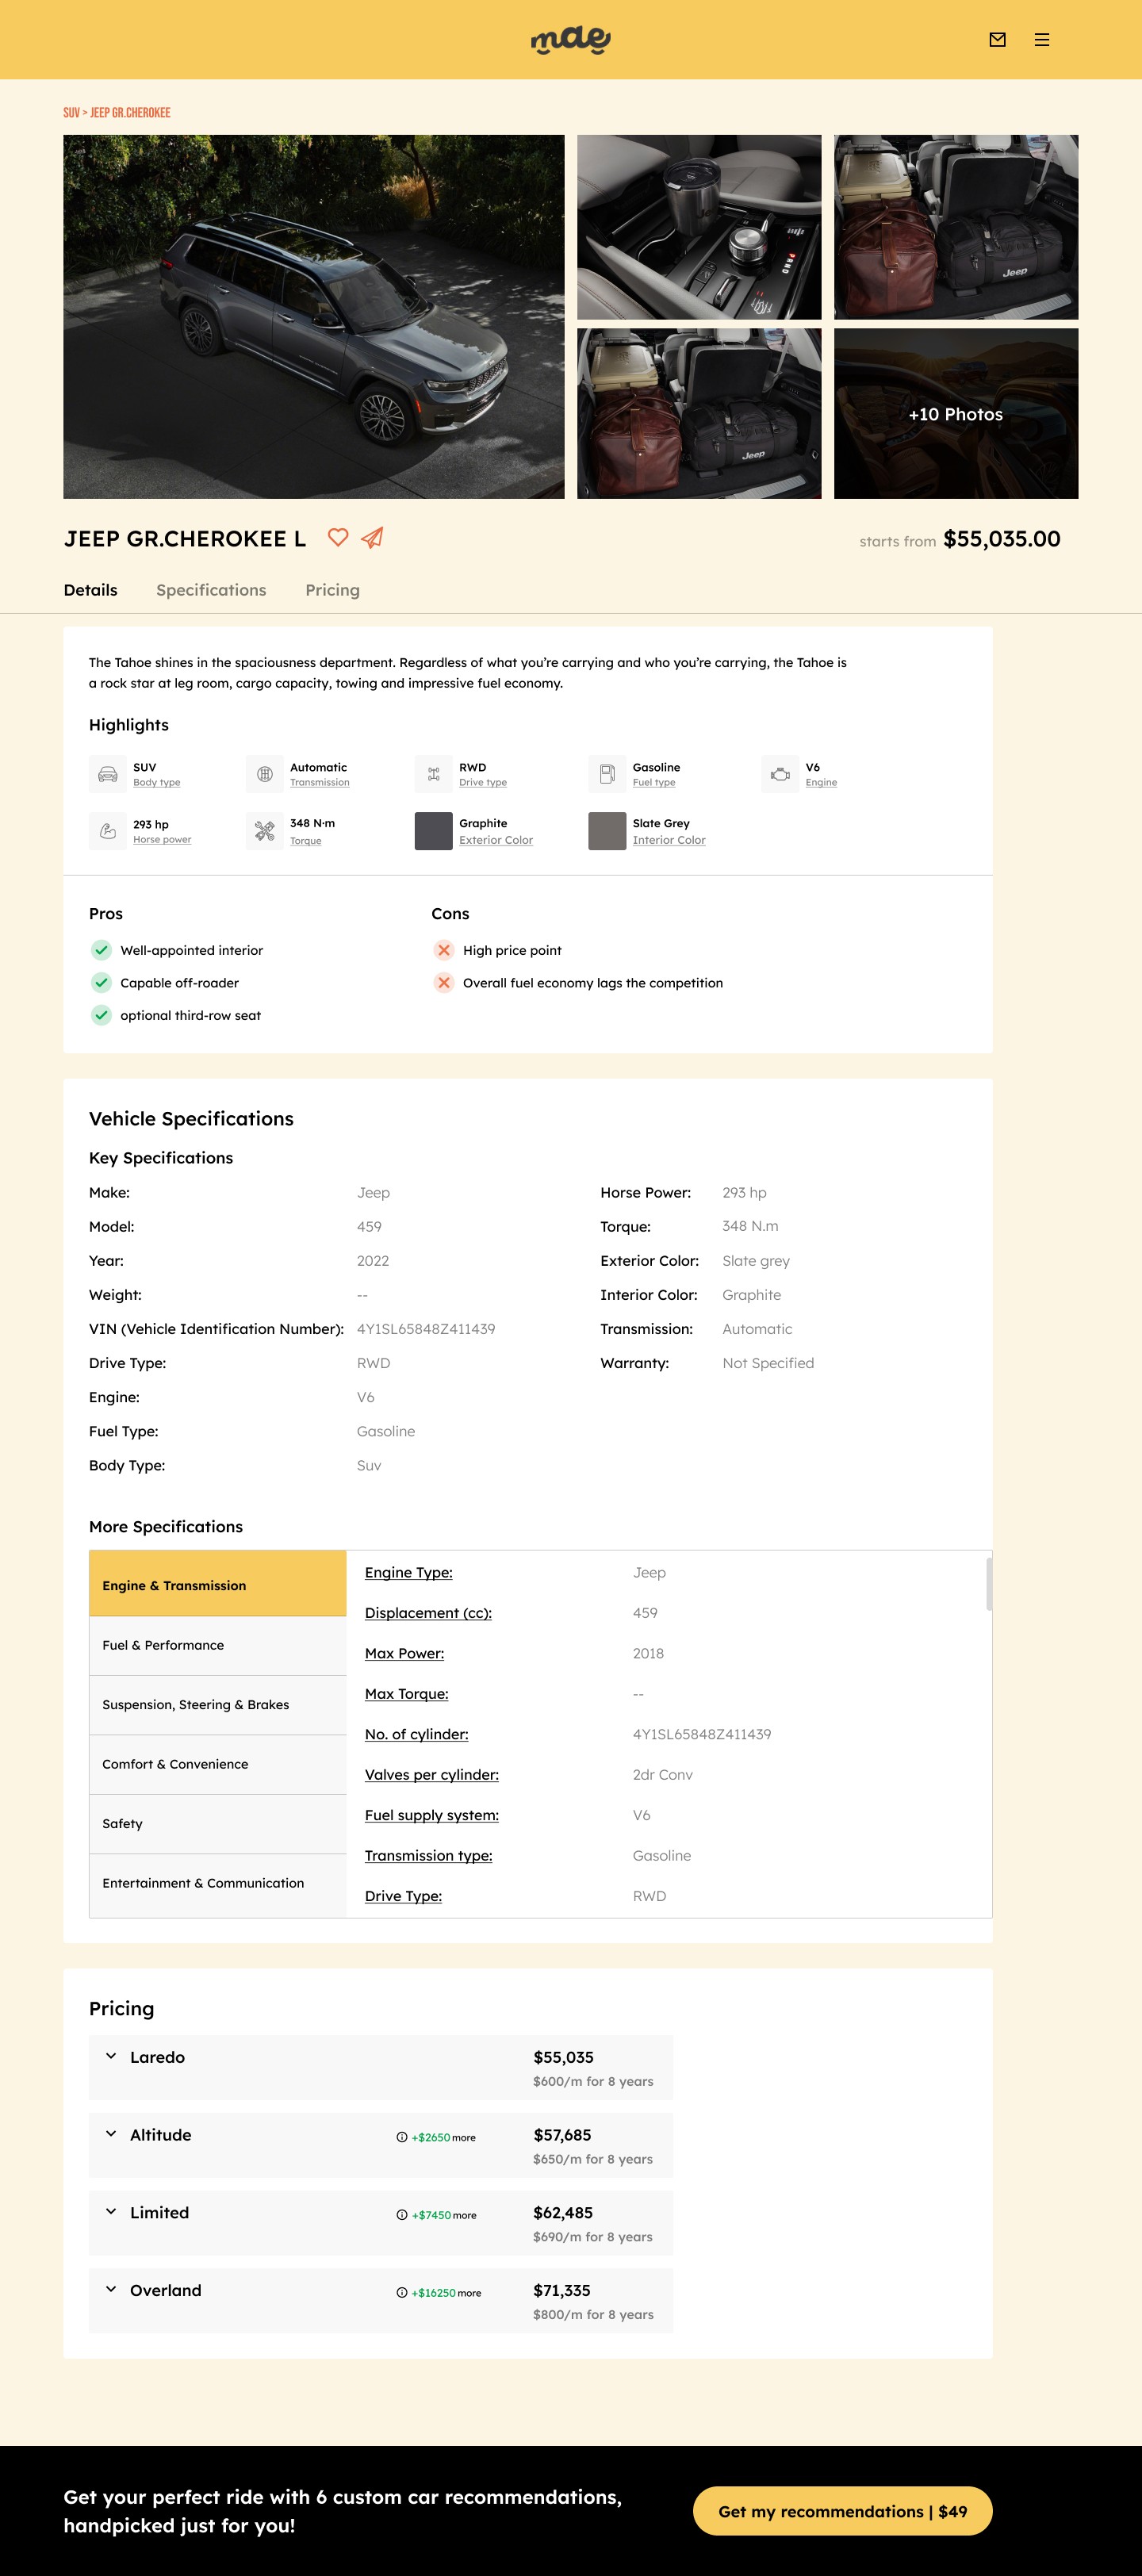This screenshot has height=2576, width=1142.
Task: Click info icon next to +$16250 more
Action: coord(402,2293)
